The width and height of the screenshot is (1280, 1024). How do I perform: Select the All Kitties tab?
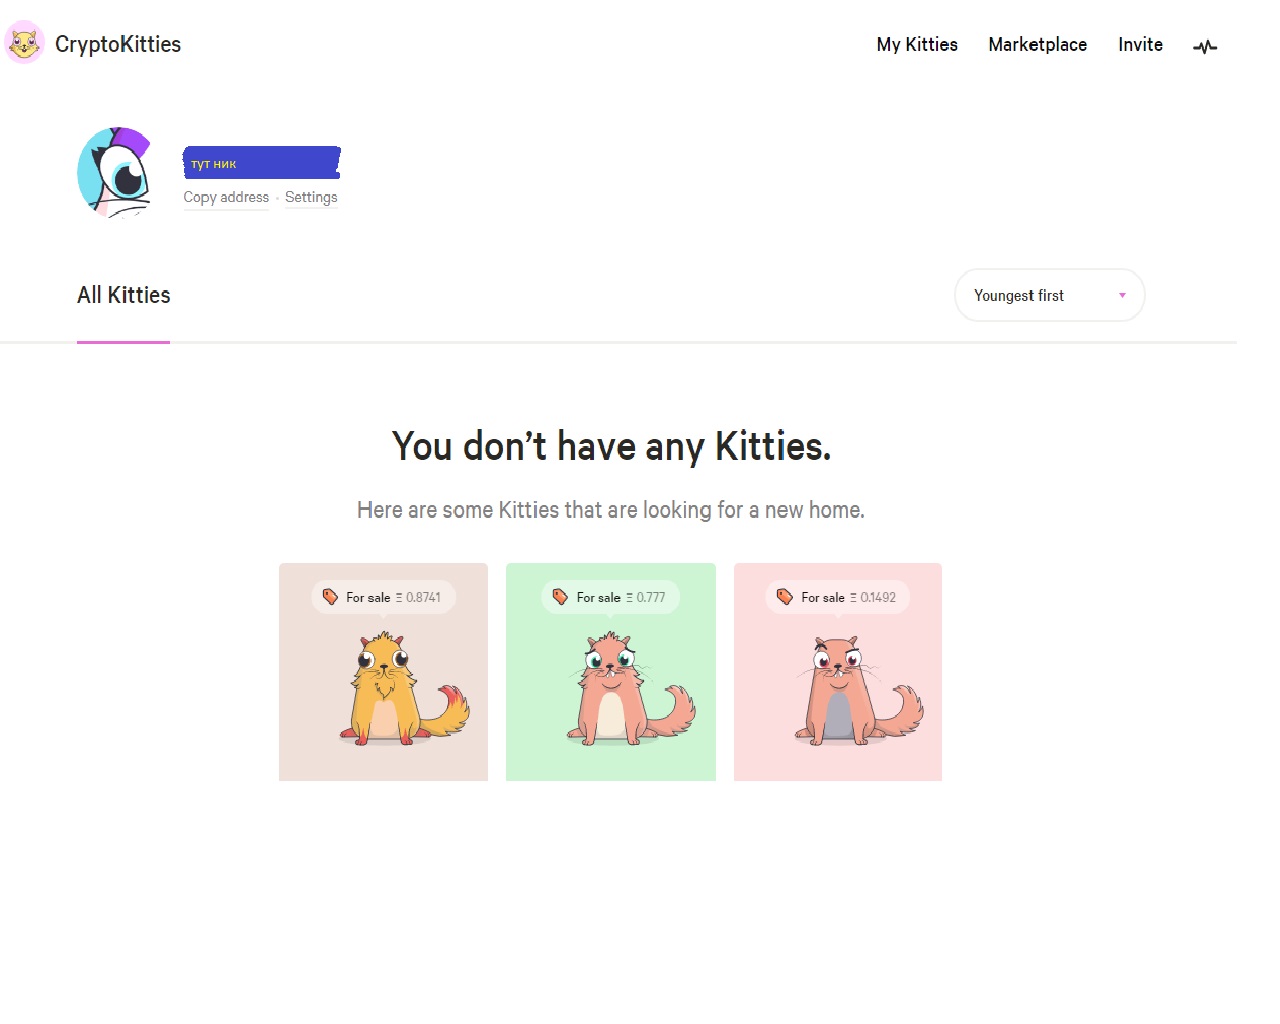tap(124, 295)
